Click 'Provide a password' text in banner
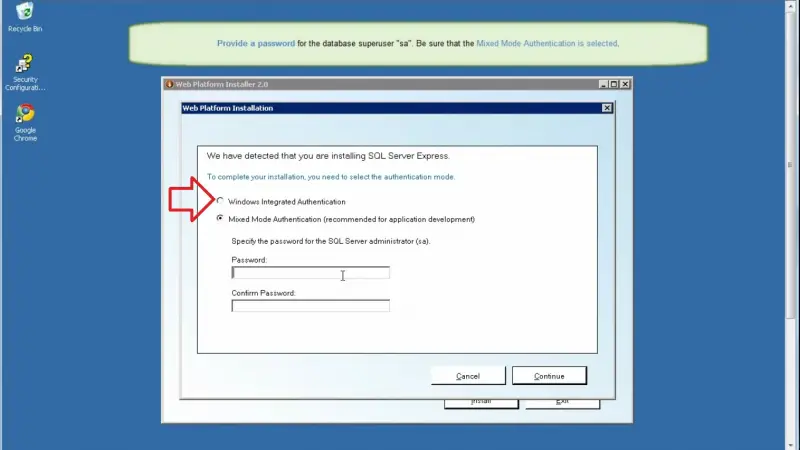The height and width of the screenshot is (450, 800). 256,43
